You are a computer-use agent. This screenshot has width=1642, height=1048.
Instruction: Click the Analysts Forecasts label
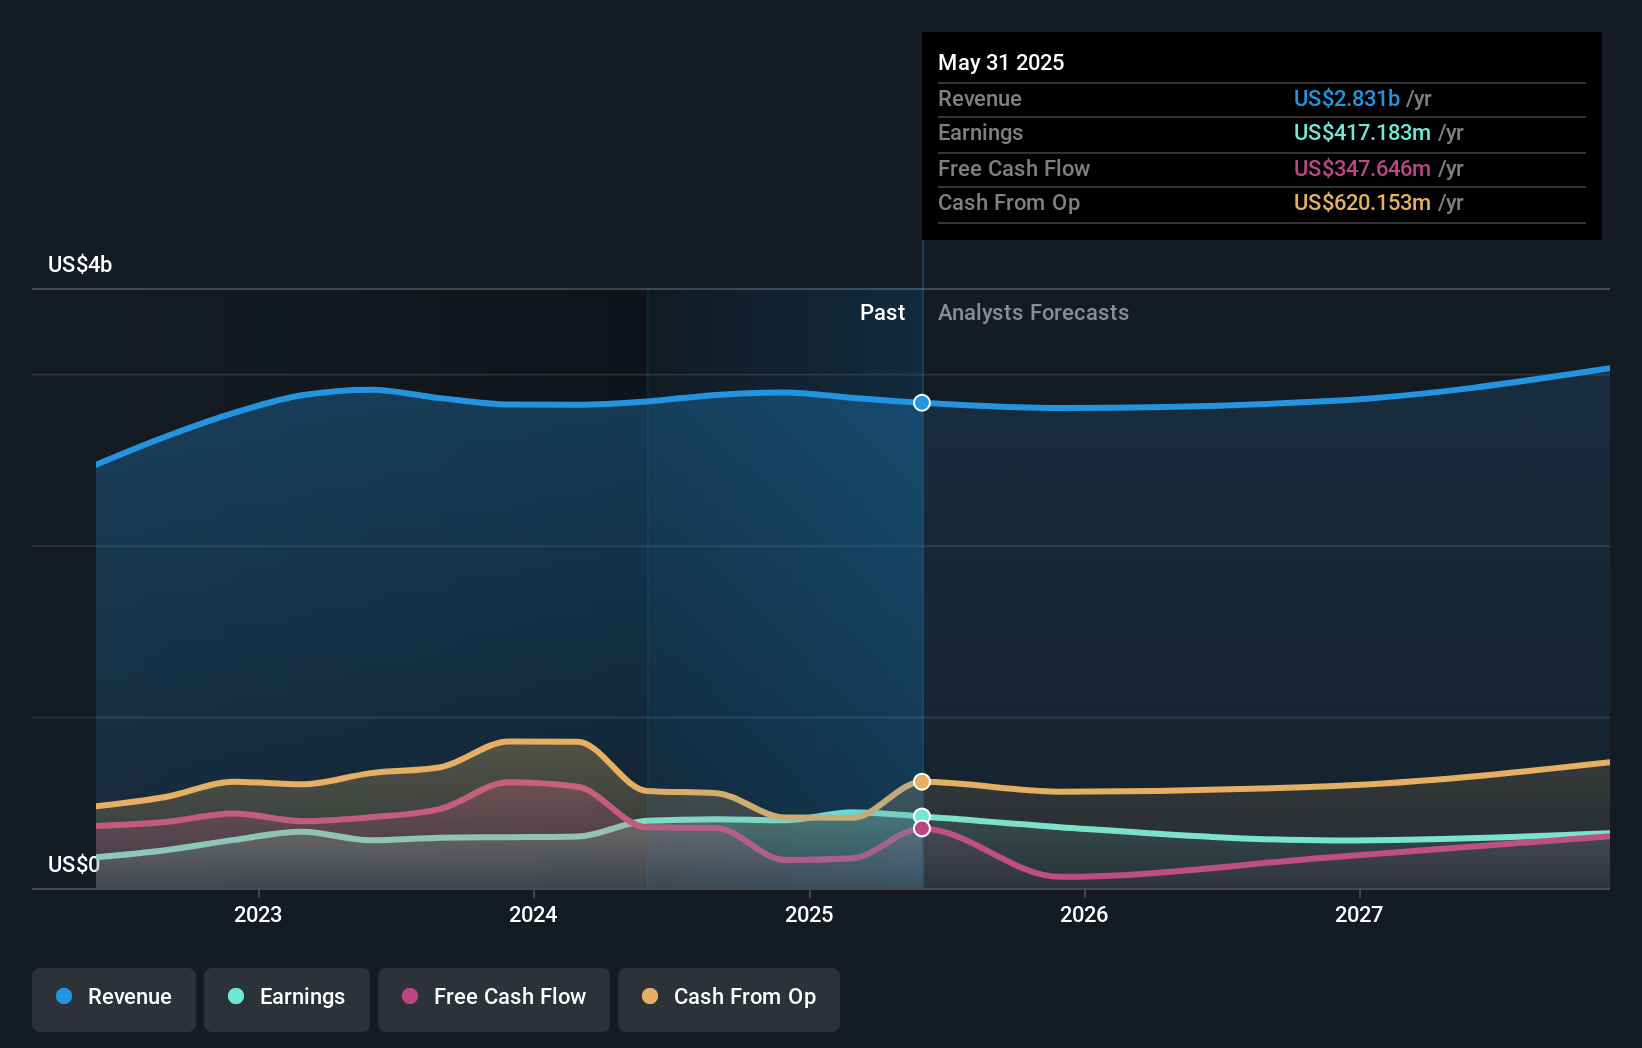coord(1033,313)
